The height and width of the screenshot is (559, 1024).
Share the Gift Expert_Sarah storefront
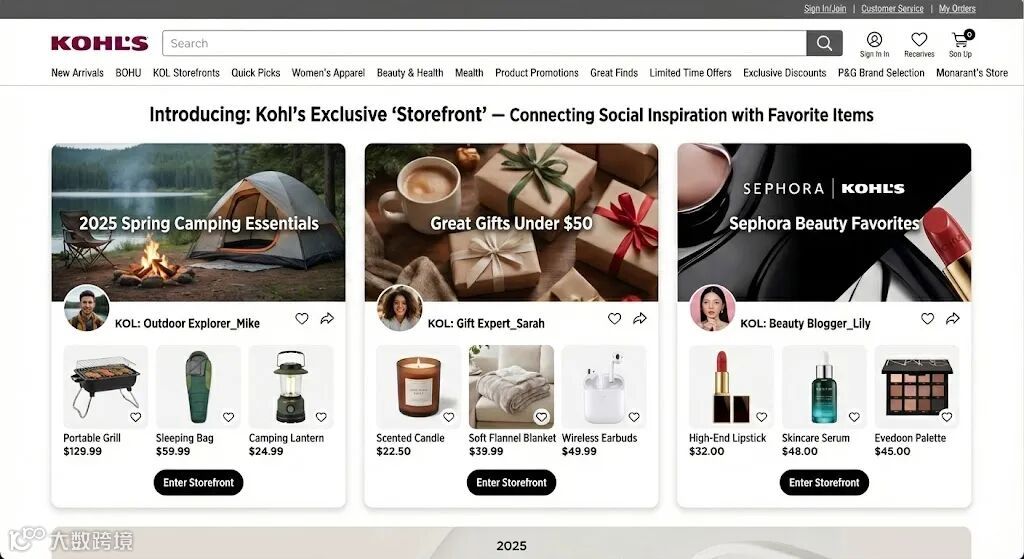click(x=640, y=319)
